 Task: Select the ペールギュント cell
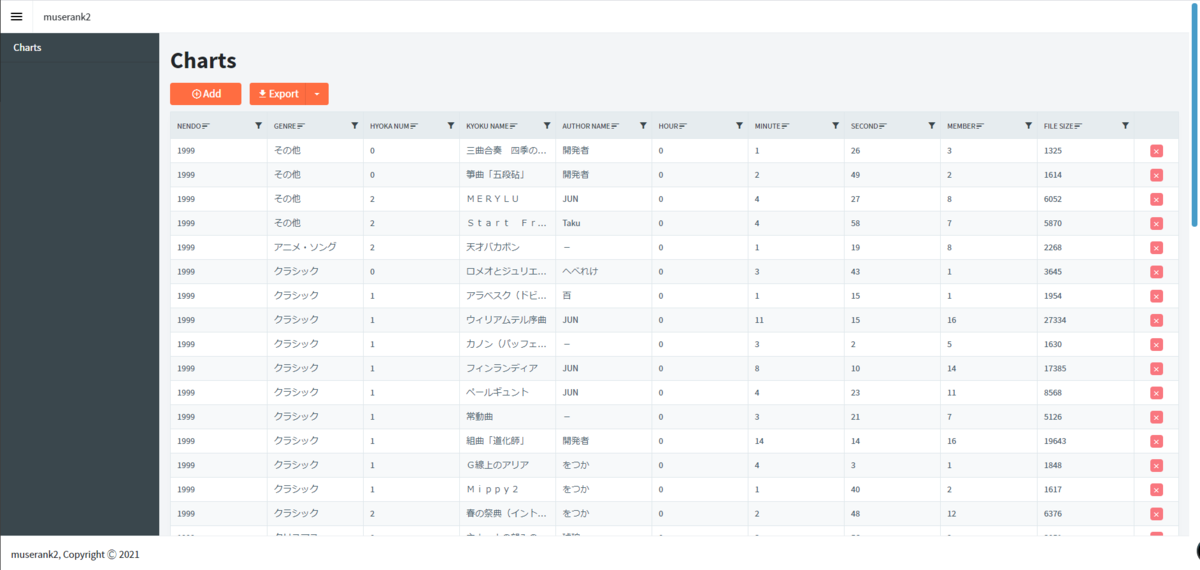(x=507, y=393)
